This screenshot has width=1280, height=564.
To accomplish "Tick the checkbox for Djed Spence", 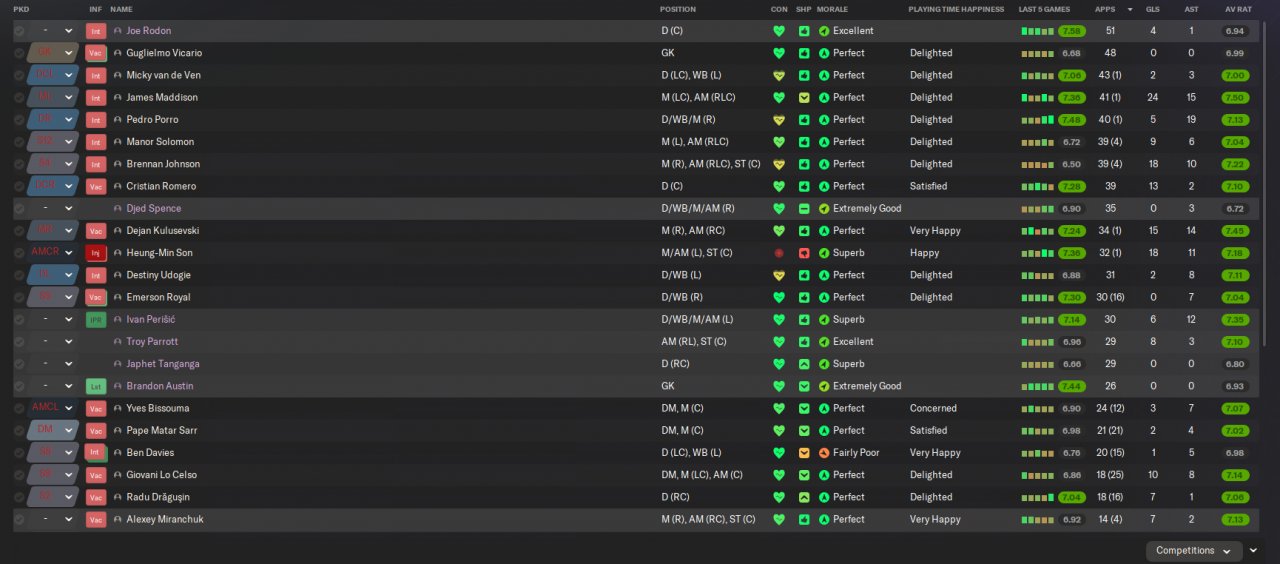I will click(19, 209).
